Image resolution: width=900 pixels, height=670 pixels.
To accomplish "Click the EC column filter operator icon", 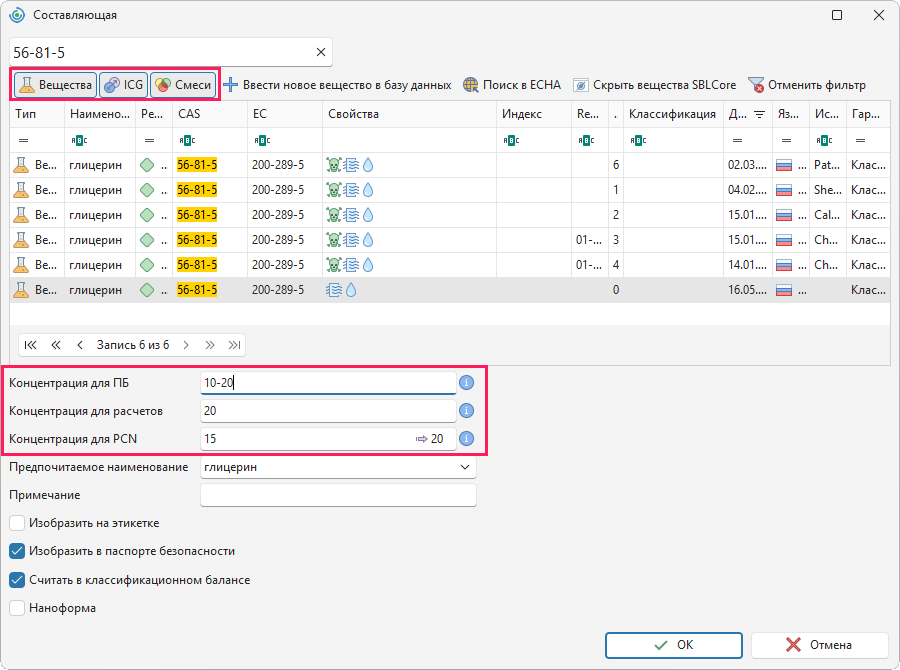I will coord(262,140).
